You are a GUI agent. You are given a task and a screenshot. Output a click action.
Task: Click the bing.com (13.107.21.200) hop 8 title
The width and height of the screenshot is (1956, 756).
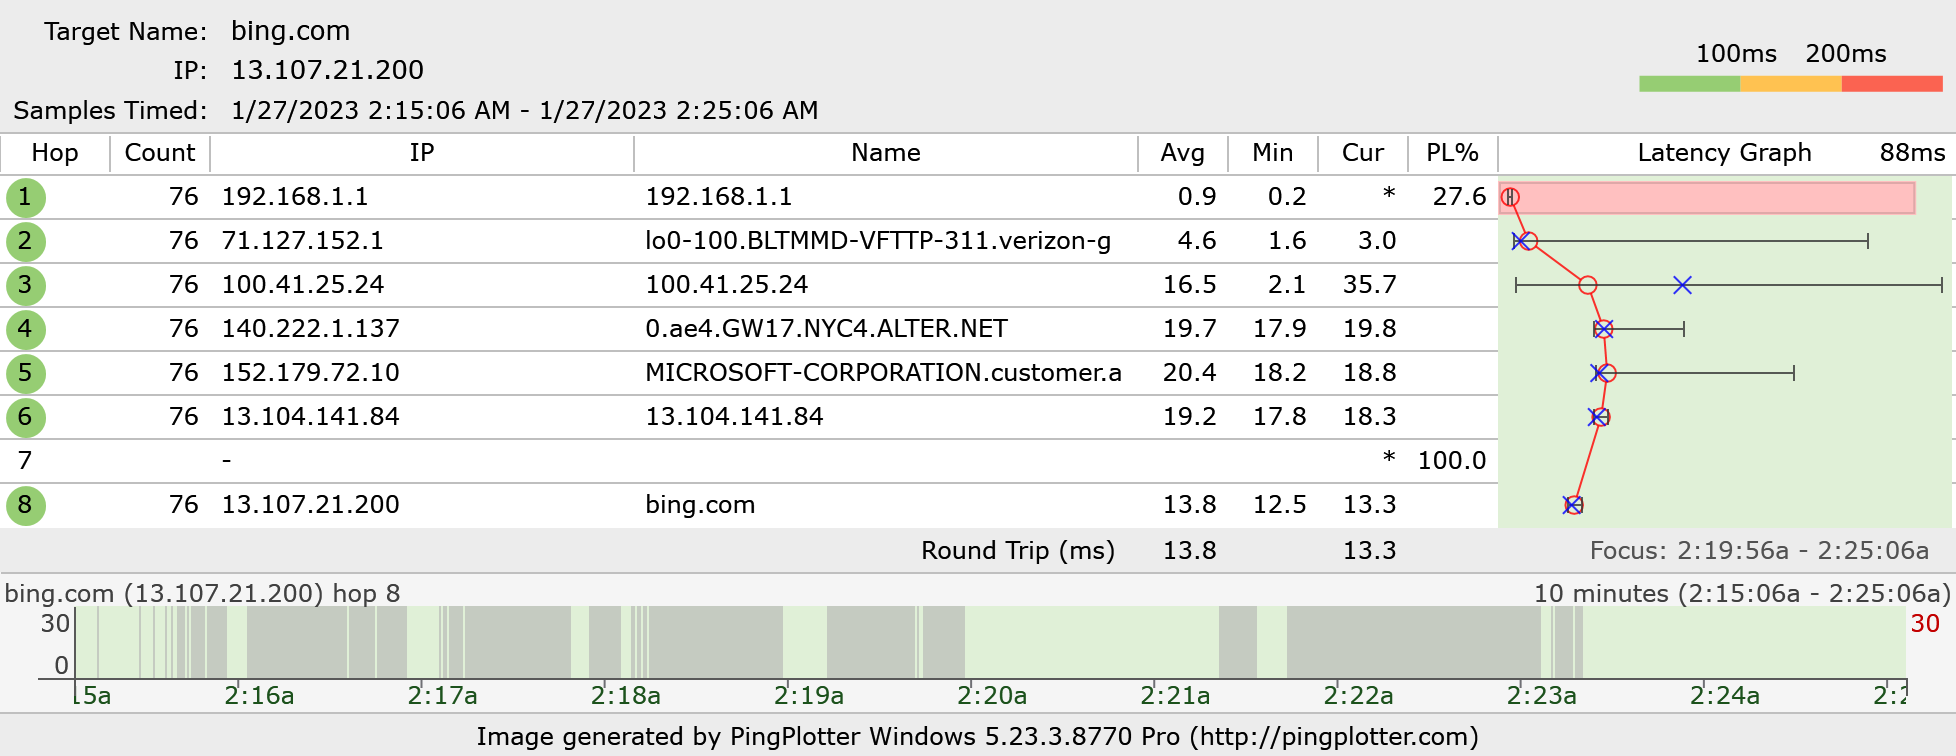202,593
